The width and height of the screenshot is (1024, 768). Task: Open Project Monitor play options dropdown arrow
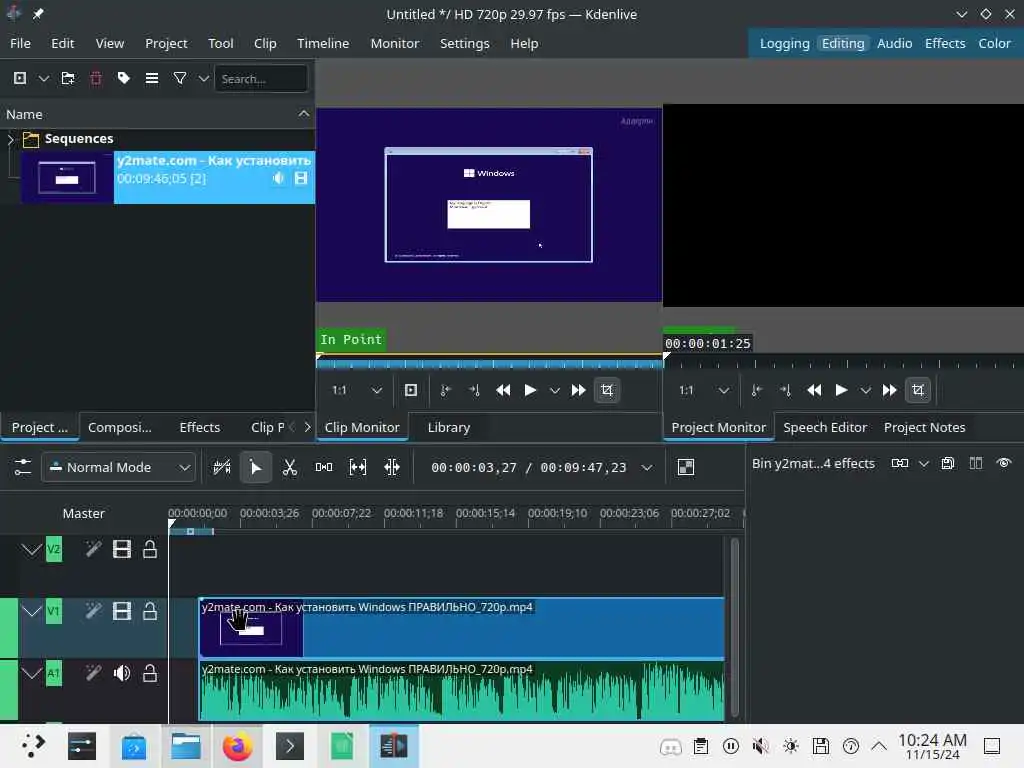(865, 391)
